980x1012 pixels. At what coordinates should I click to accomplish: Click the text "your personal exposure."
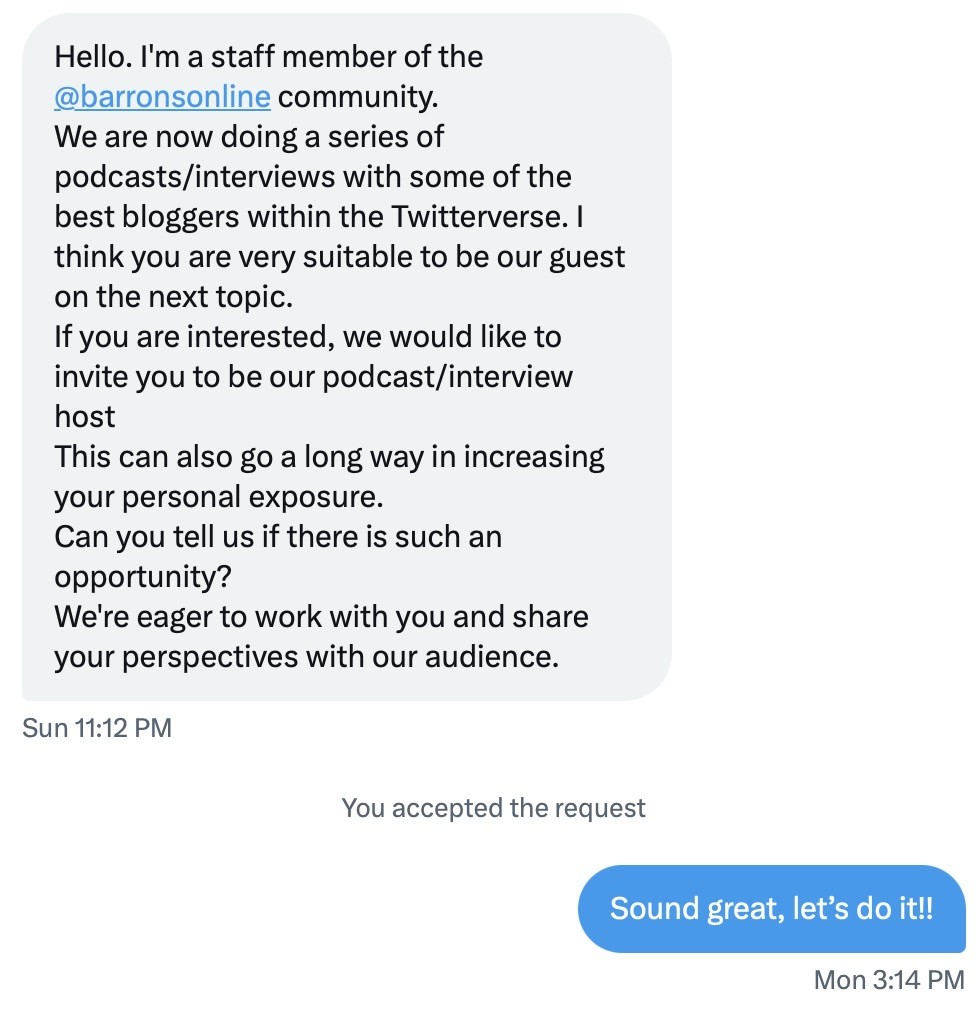(x=219, y=497)
